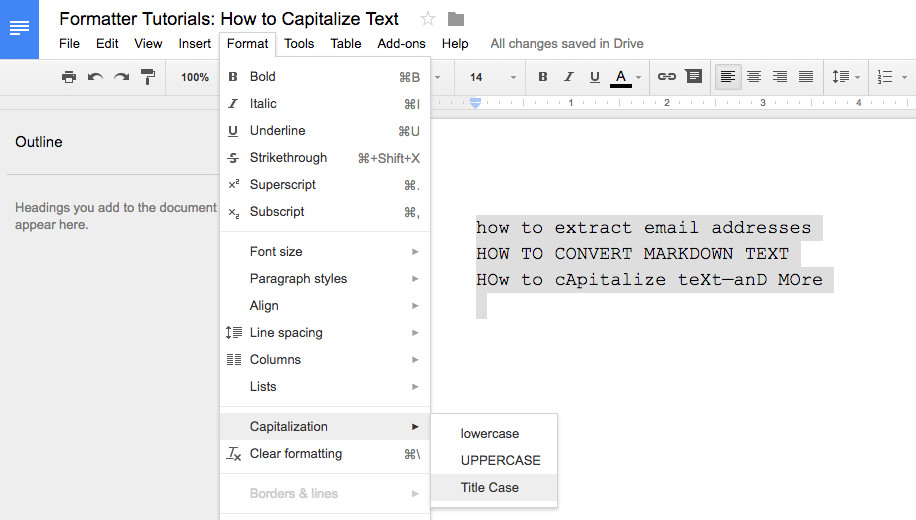
Task: Select the Paint format roller icon
Action: (x=148, y=77)
